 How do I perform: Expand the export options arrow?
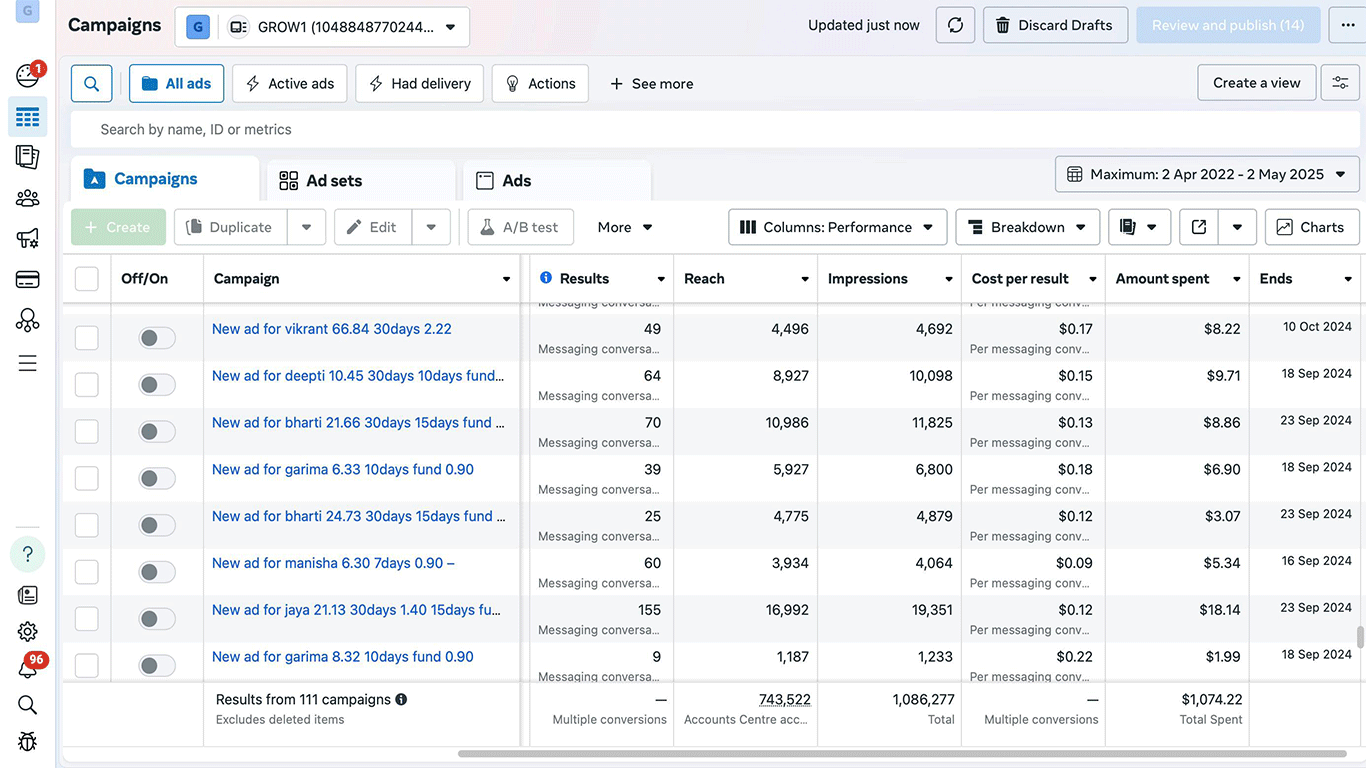pyautogui.click(x=1237, y=227)
